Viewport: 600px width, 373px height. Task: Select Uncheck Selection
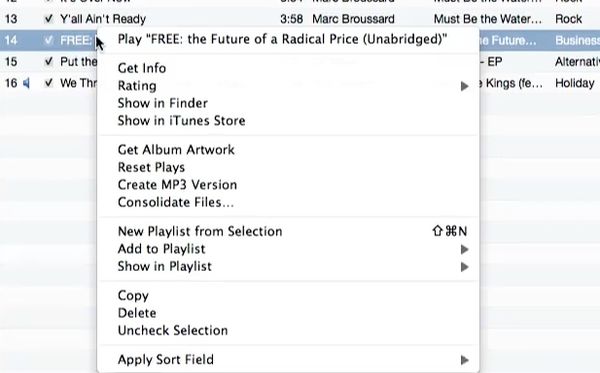click(x=173, y=331)
